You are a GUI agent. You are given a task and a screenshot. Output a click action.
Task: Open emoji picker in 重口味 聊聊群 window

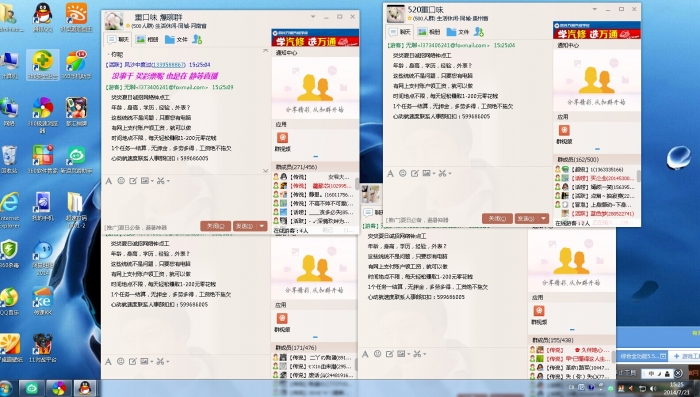click(121, 181)
